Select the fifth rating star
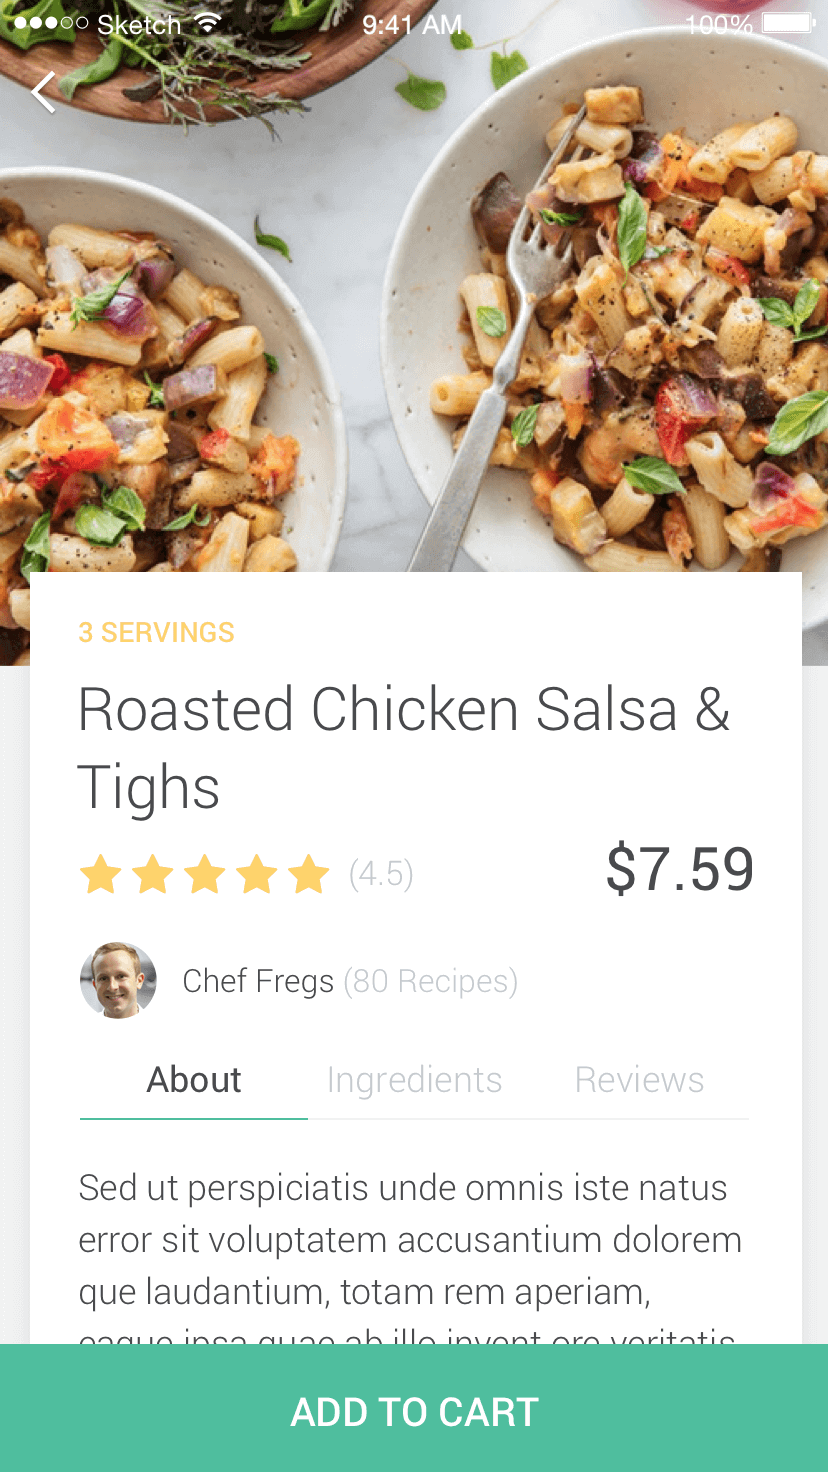The image size is (828, 1472). coord(308,874)
